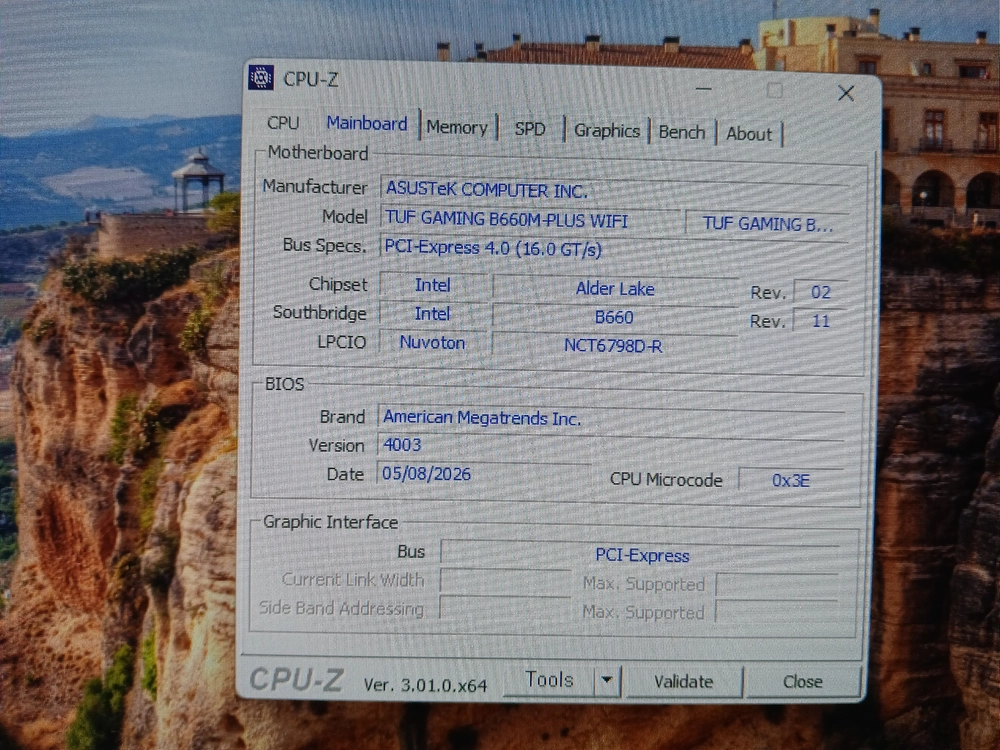The height and width of the screenshot is (750, 1000).
Task: Click the Validate button
Action: point(684,682)
